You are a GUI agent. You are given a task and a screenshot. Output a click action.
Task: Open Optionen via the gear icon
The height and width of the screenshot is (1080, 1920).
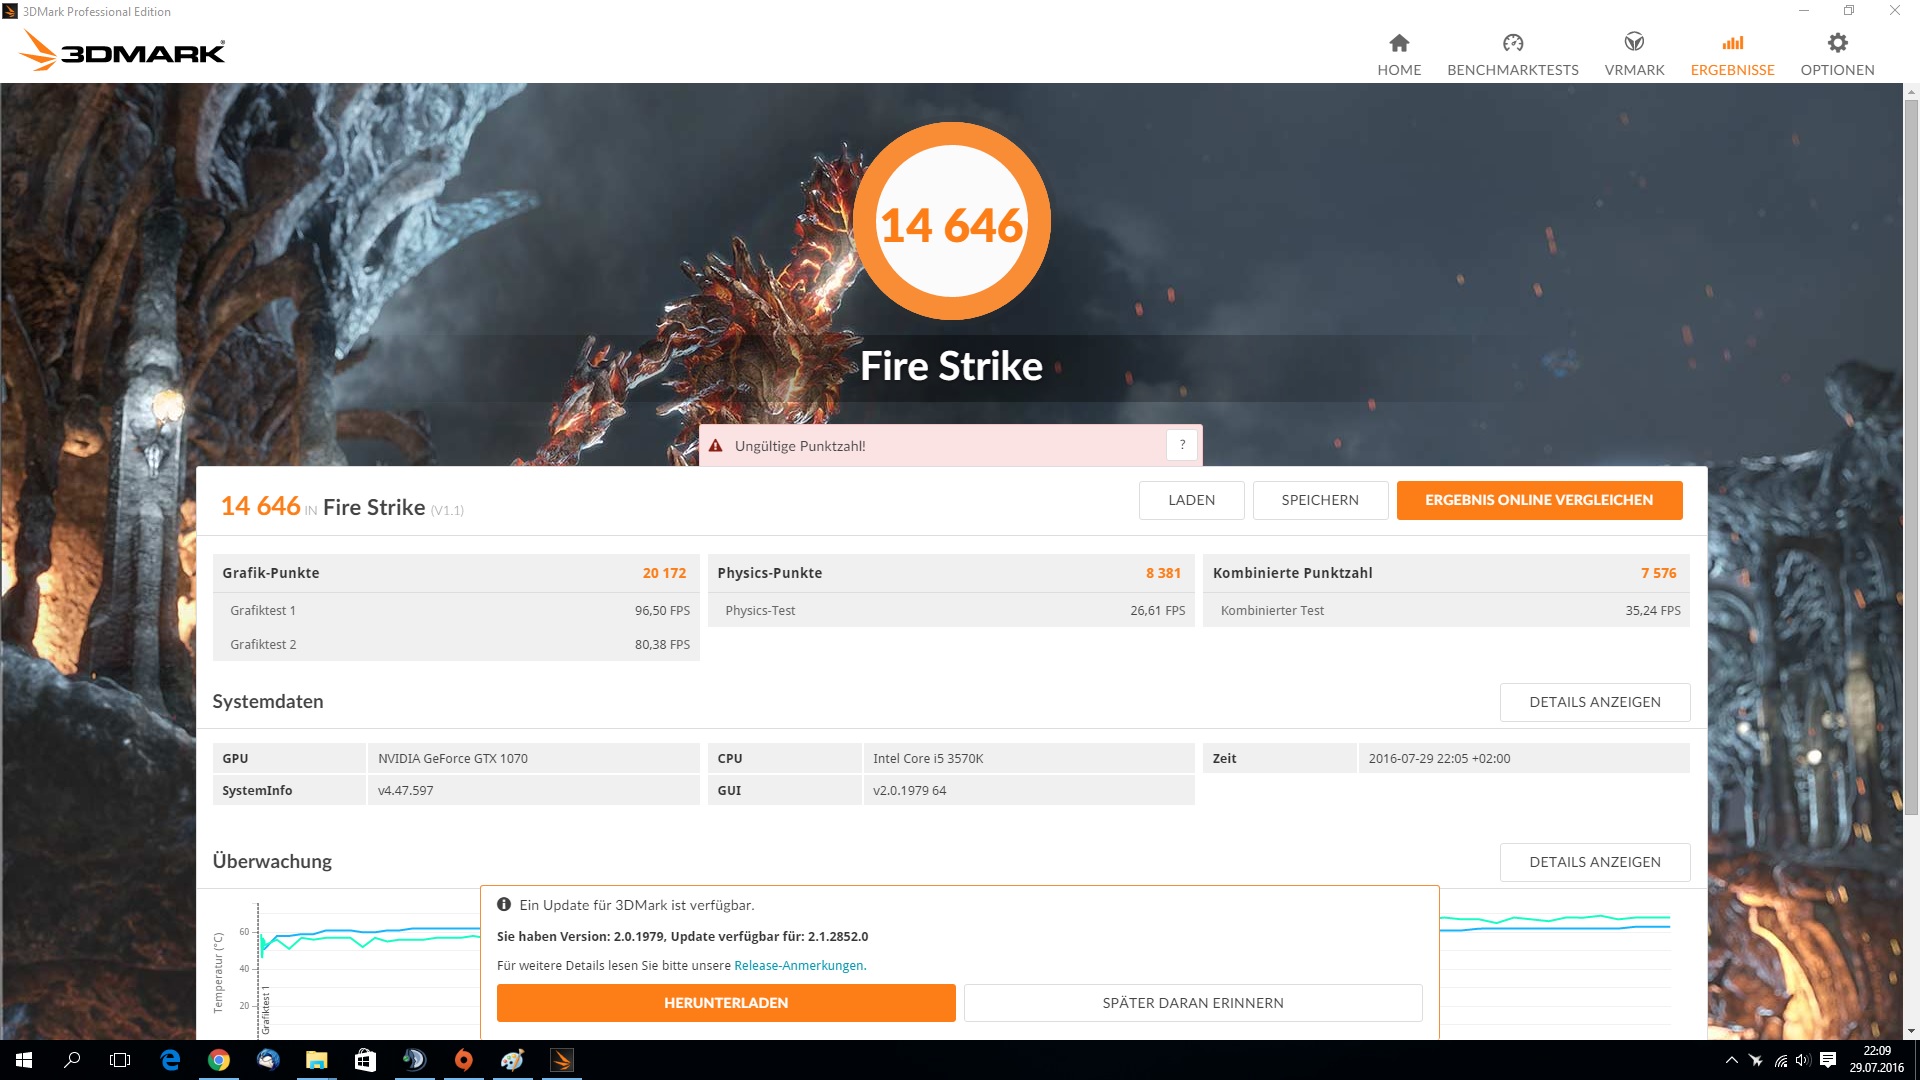click(x=1837, y=43)
